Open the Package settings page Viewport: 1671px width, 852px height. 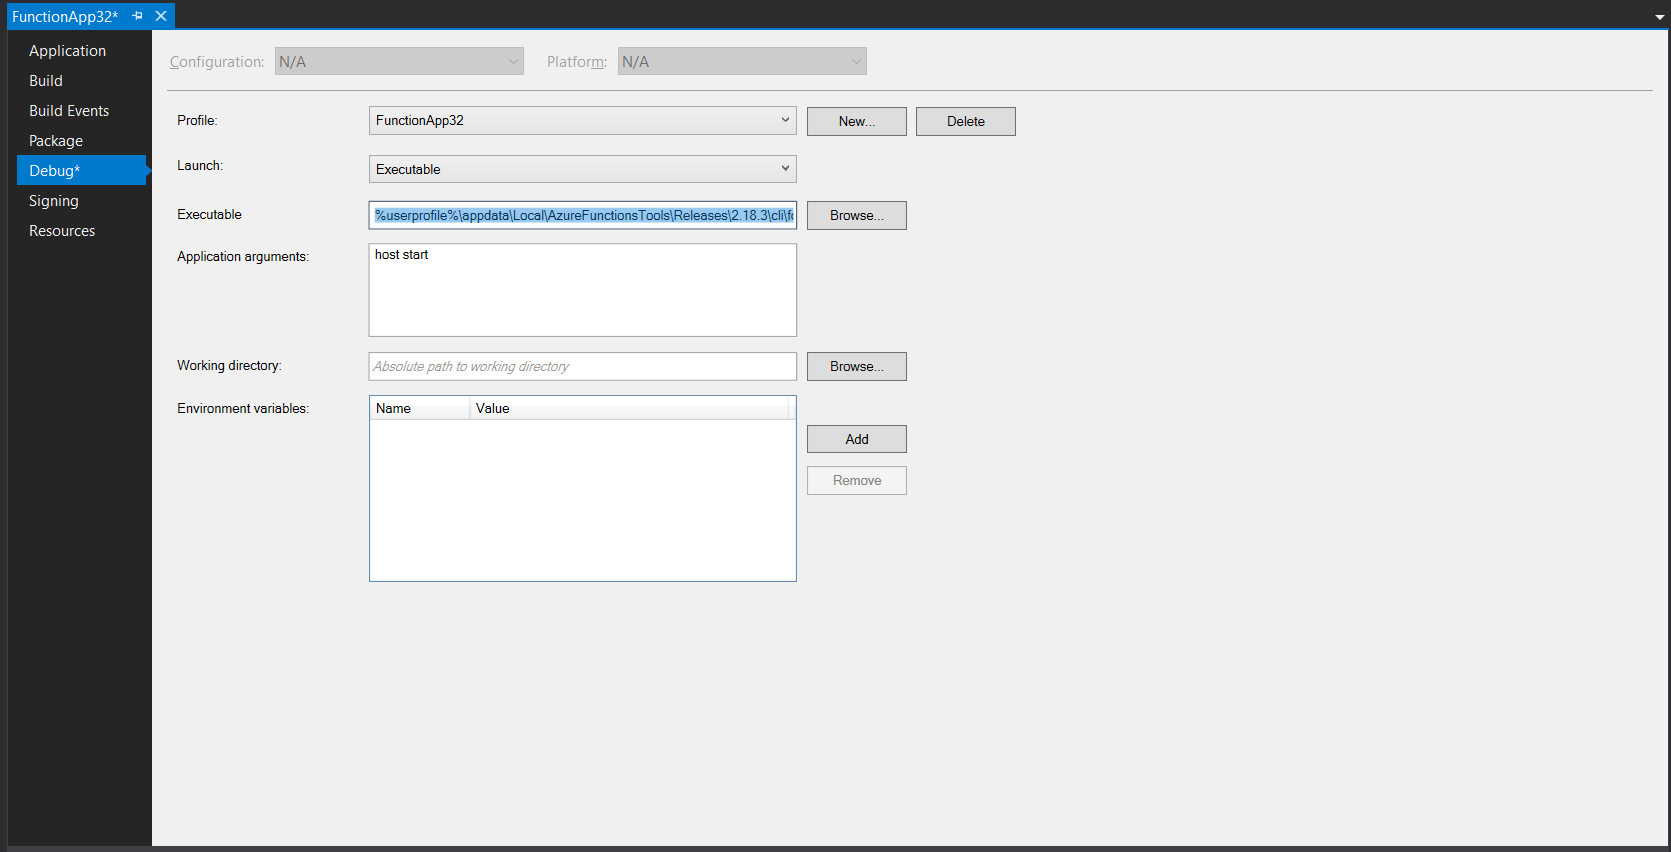[56, 141]
